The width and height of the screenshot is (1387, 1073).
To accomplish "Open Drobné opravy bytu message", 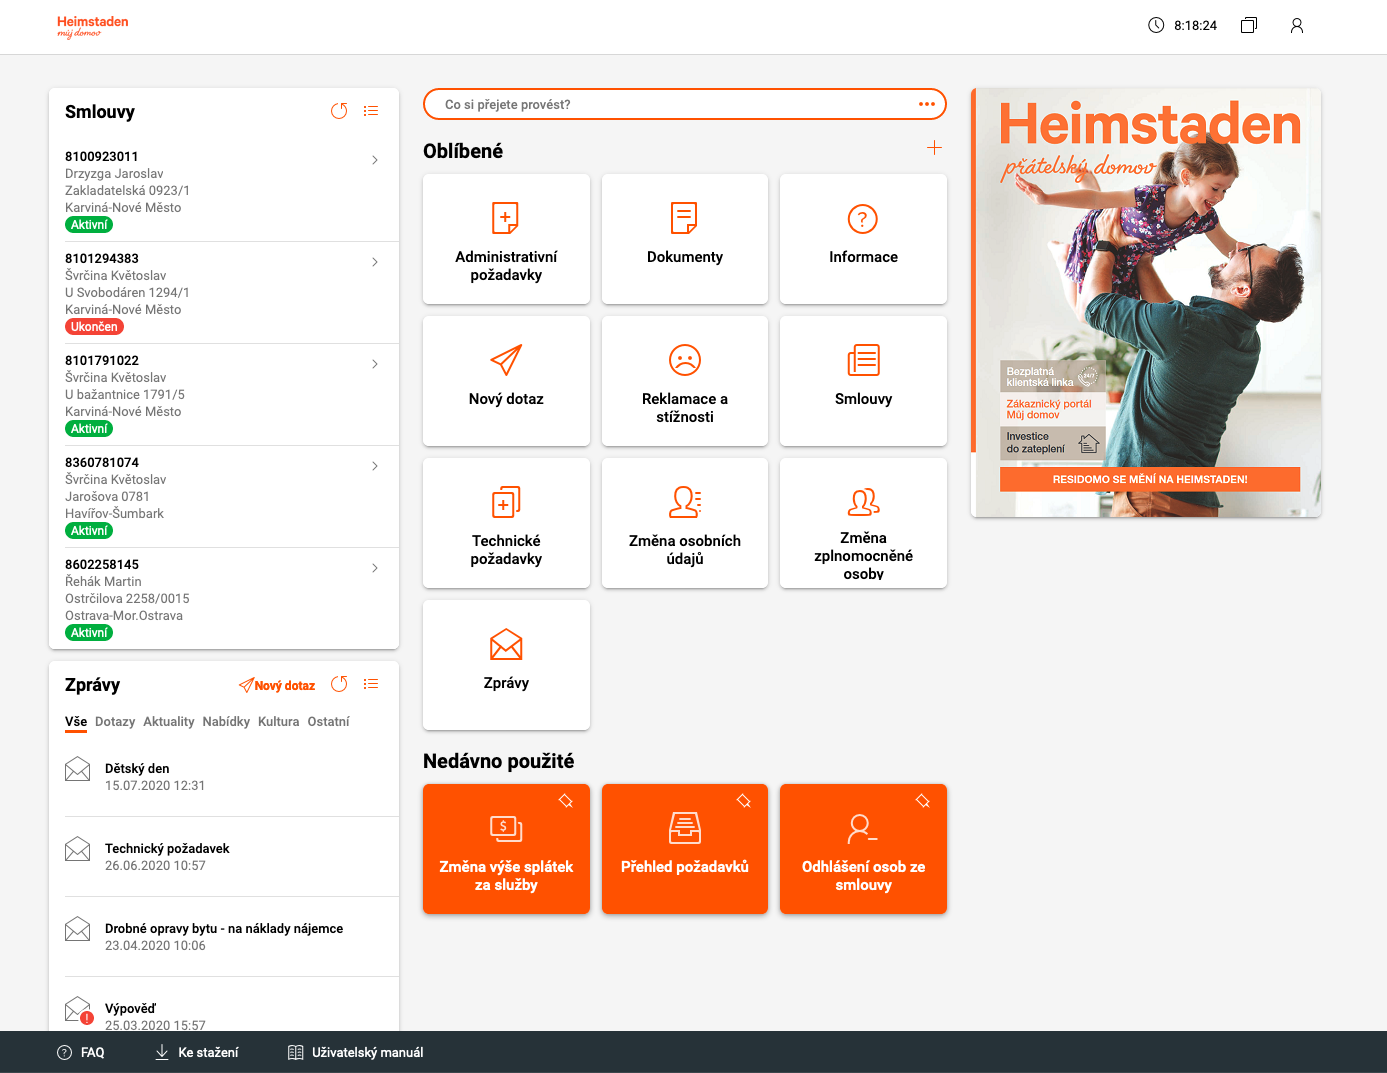I will (x=232, y=937).
